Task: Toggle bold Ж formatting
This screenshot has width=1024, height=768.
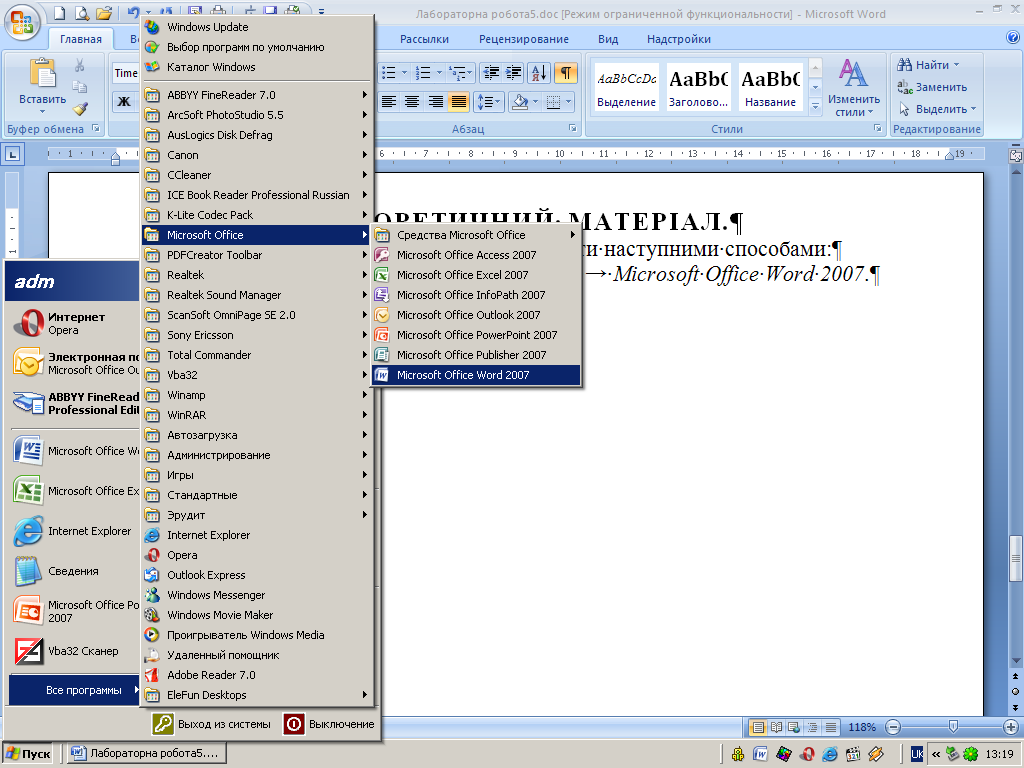Action: (124, 101)
